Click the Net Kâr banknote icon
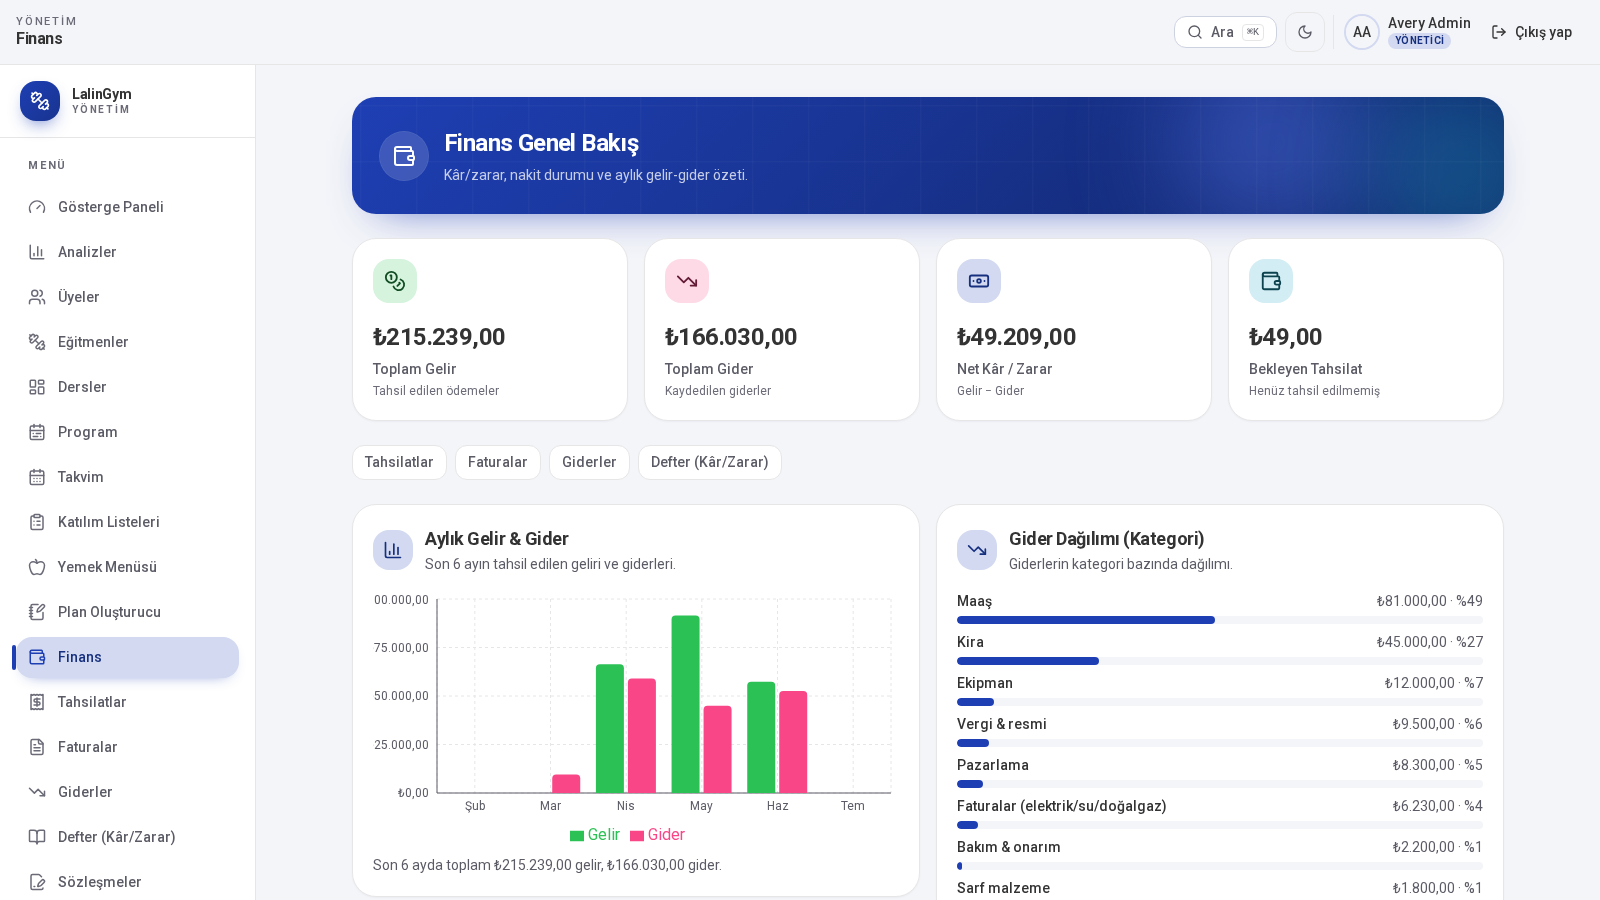1600x900 pixels. [x=979, y=281]
